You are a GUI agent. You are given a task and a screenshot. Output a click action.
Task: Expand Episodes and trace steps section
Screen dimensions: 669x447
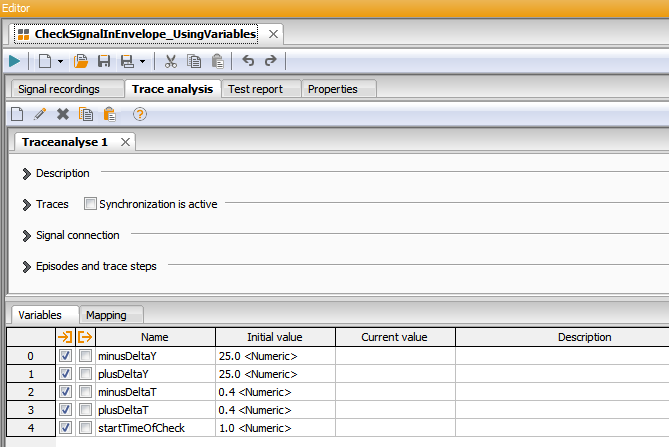(x=27, y=267)
